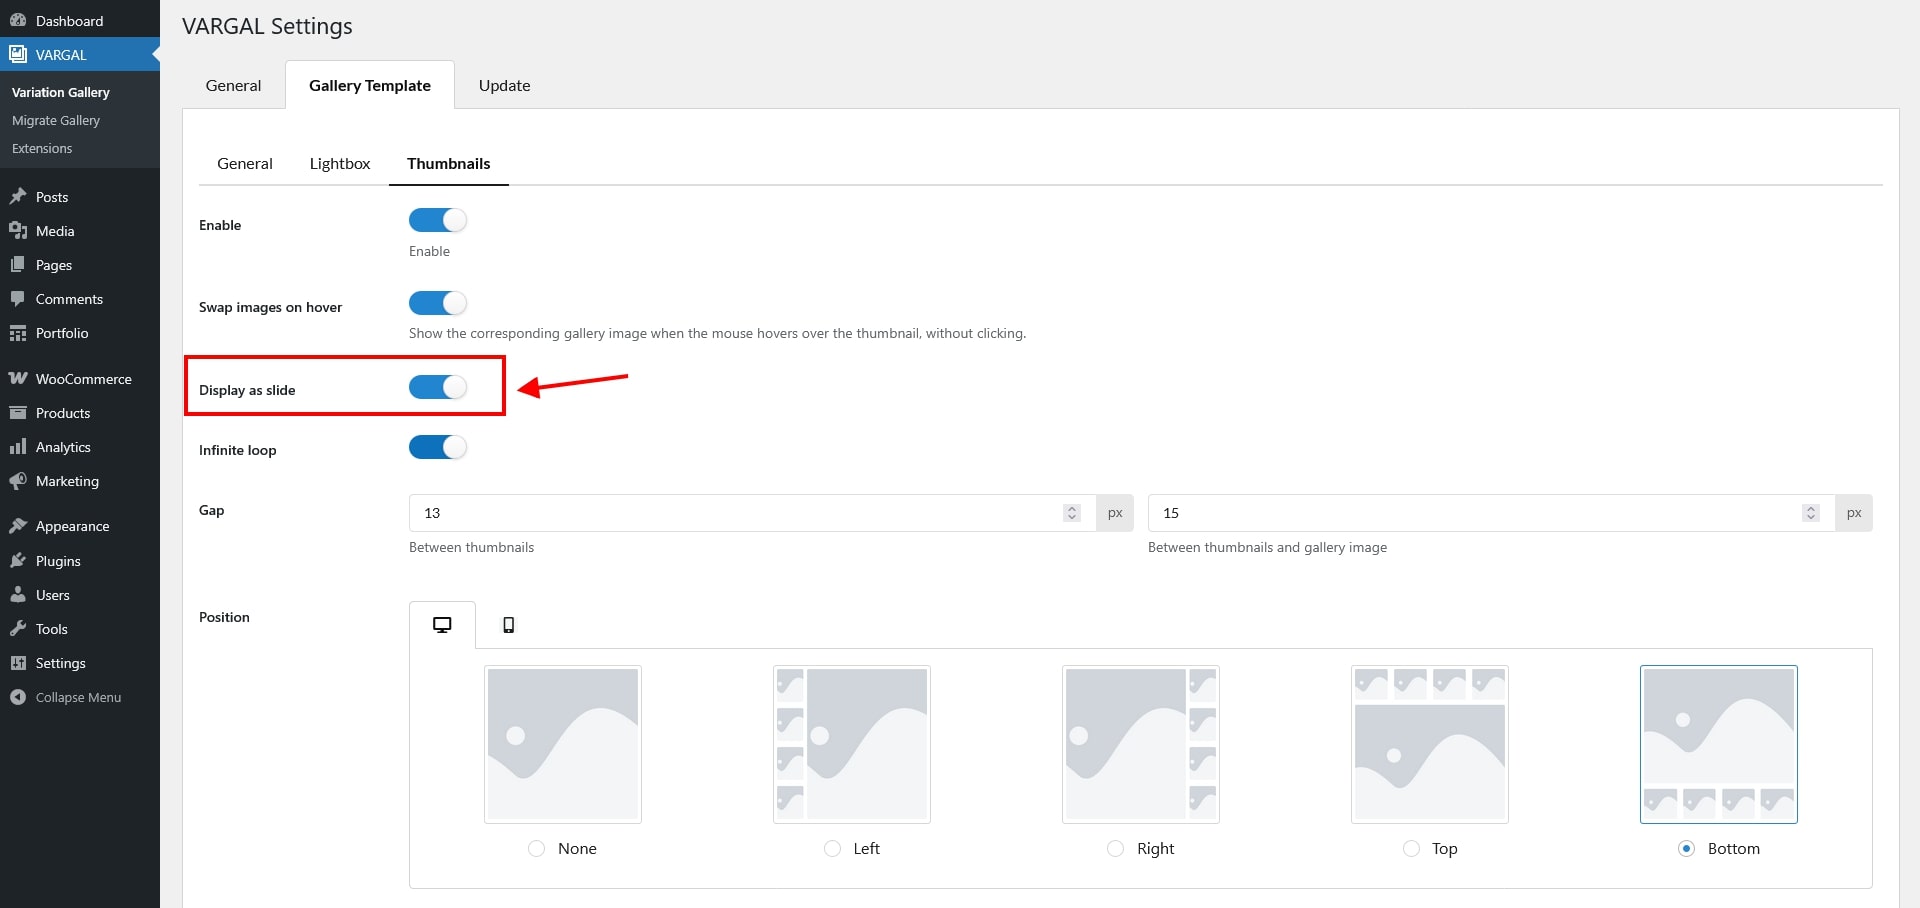Select the Right position radio button
This screenshot has height=908, width=1920.
(1116, 849)
